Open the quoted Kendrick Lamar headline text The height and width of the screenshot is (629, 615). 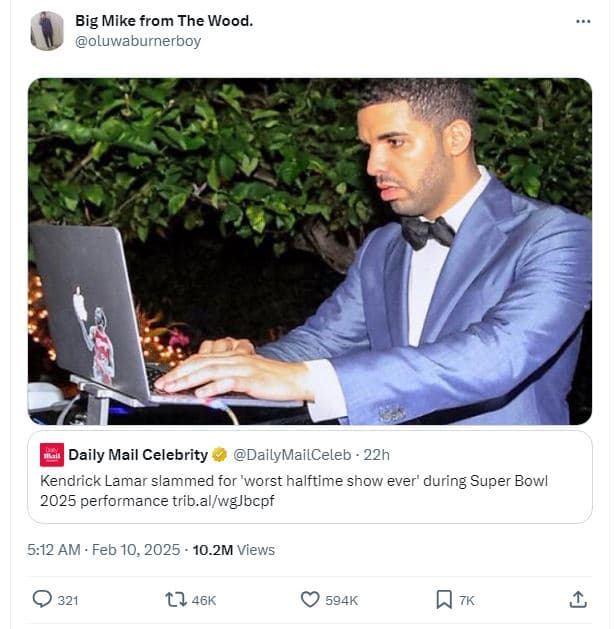point(294,490)
